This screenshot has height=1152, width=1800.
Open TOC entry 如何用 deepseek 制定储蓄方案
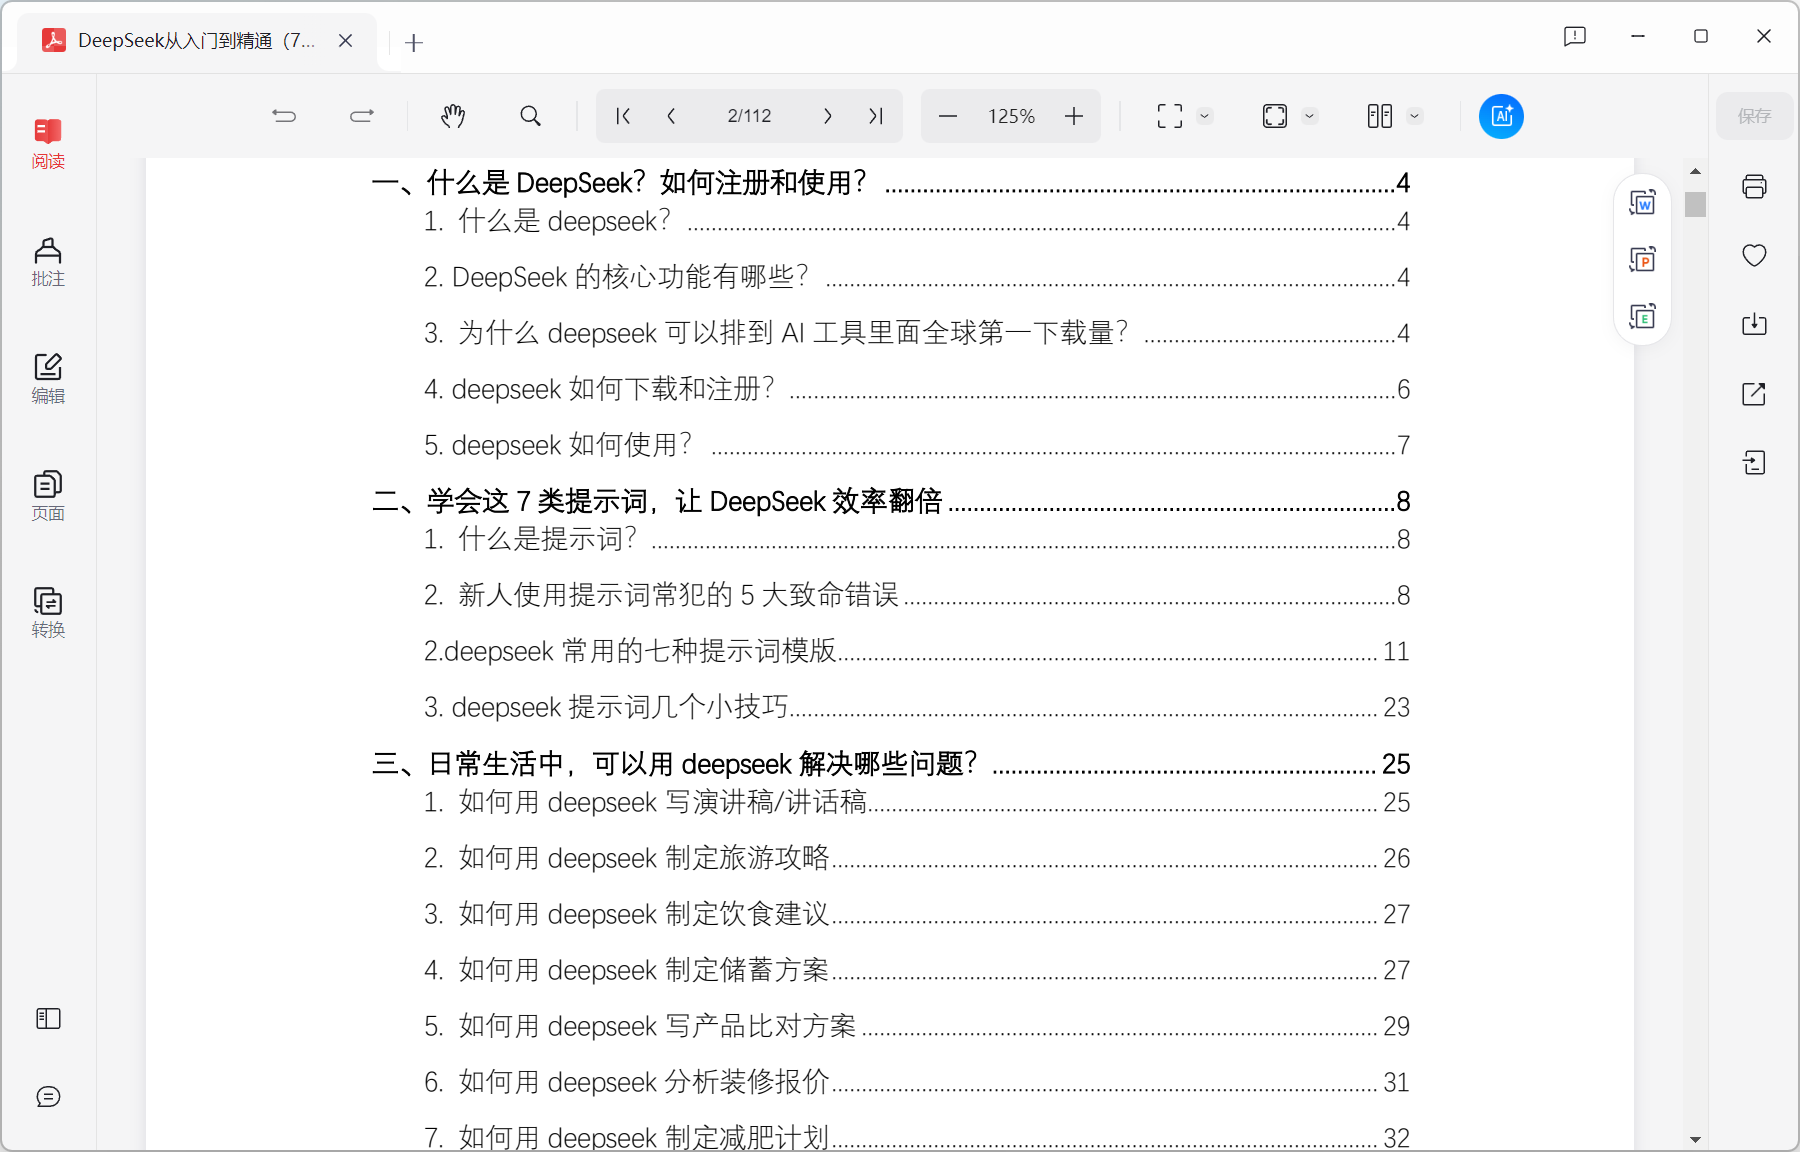tap(917, 970)
